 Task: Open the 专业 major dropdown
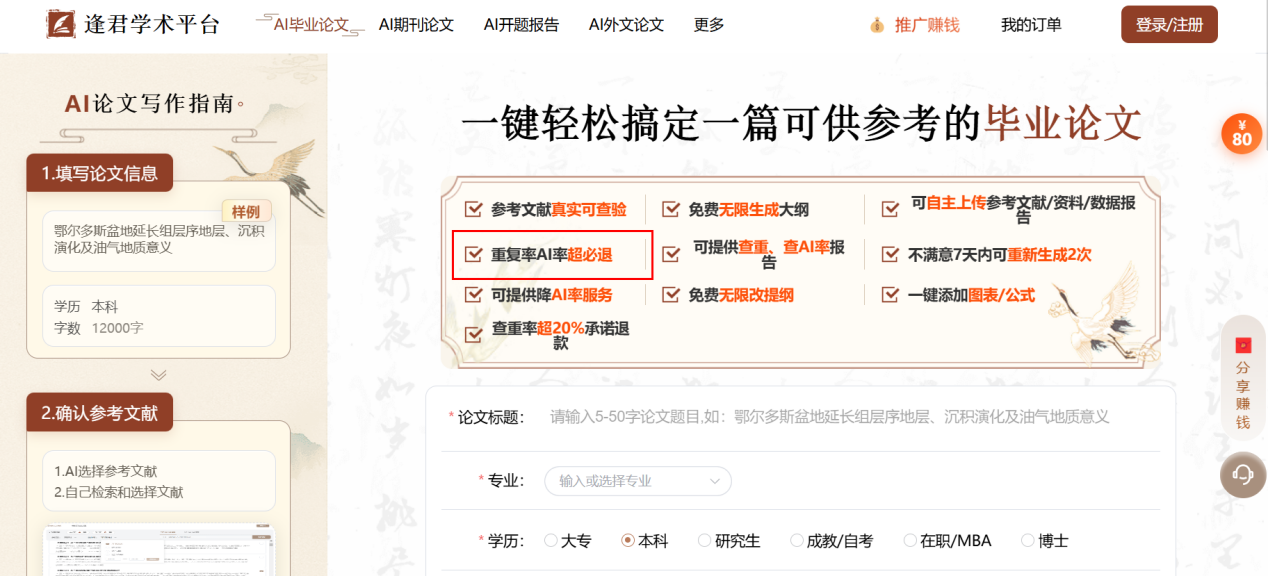(638, 481)
